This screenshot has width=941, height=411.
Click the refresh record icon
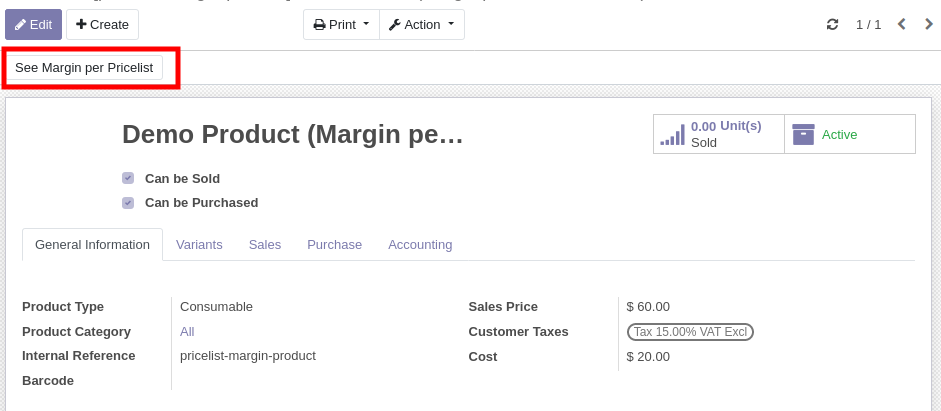[832, 24]
